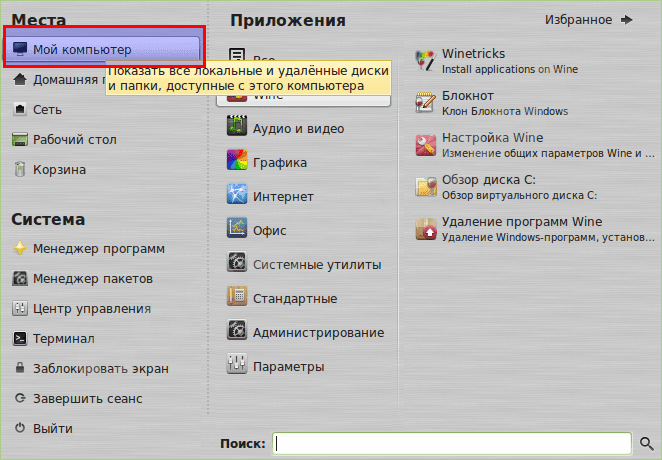Select the Офис category label
The height and width of the screenshot is (460, 662).
pos(269,230)
